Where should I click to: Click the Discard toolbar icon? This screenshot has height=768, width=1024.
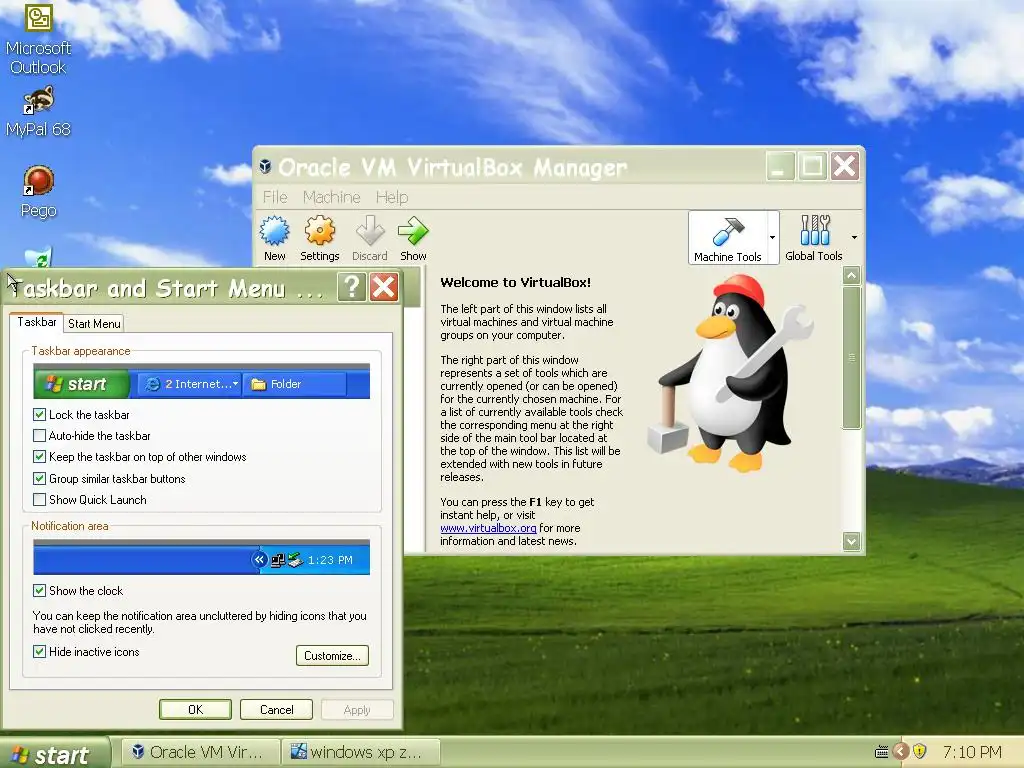coord(370,231)
